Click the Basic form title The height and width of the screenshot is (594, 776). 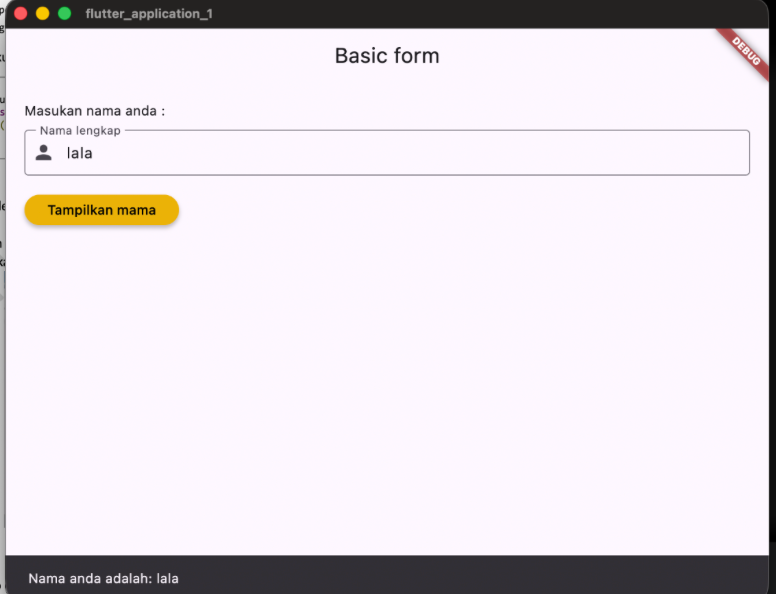tap(387, 55)
